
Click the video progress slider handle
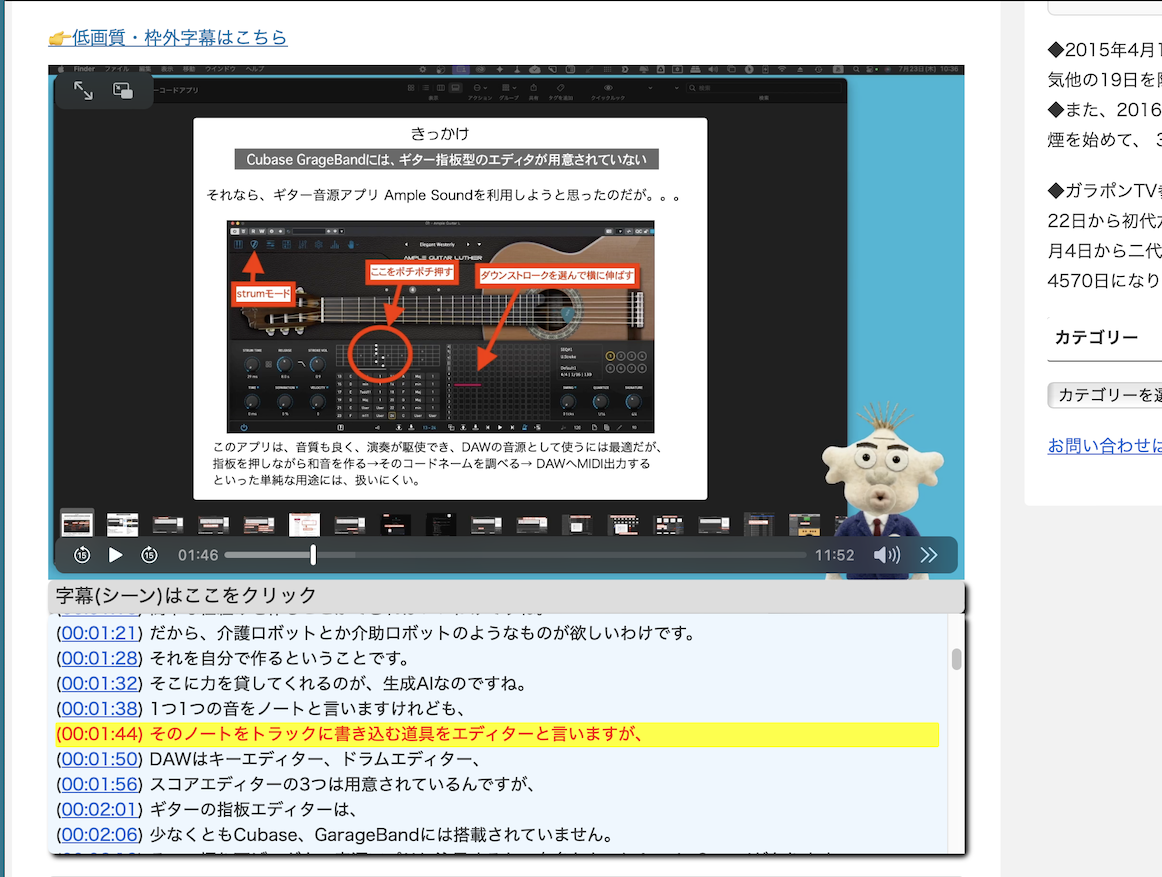(x=313, y=555)
